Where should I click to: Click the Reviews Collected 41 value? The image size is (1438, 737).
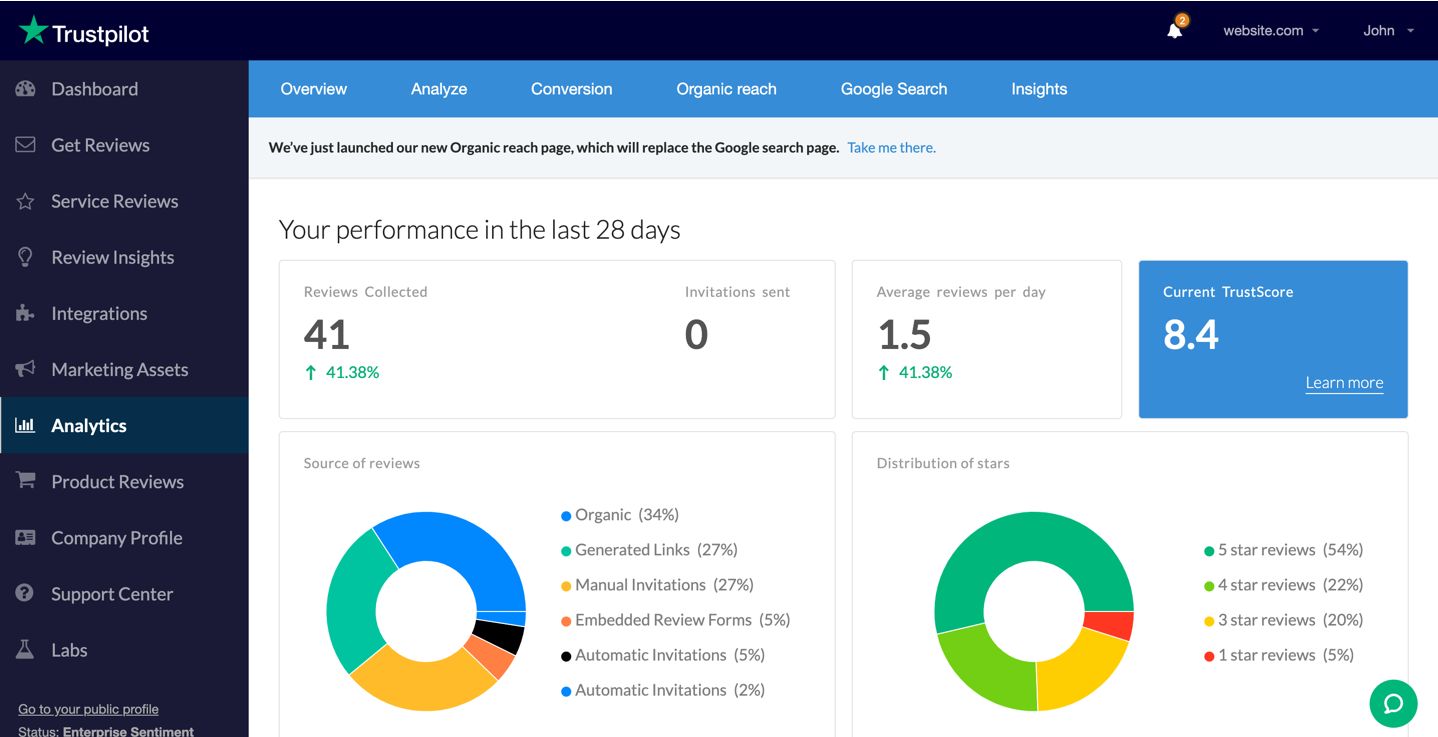coord(327,334)
